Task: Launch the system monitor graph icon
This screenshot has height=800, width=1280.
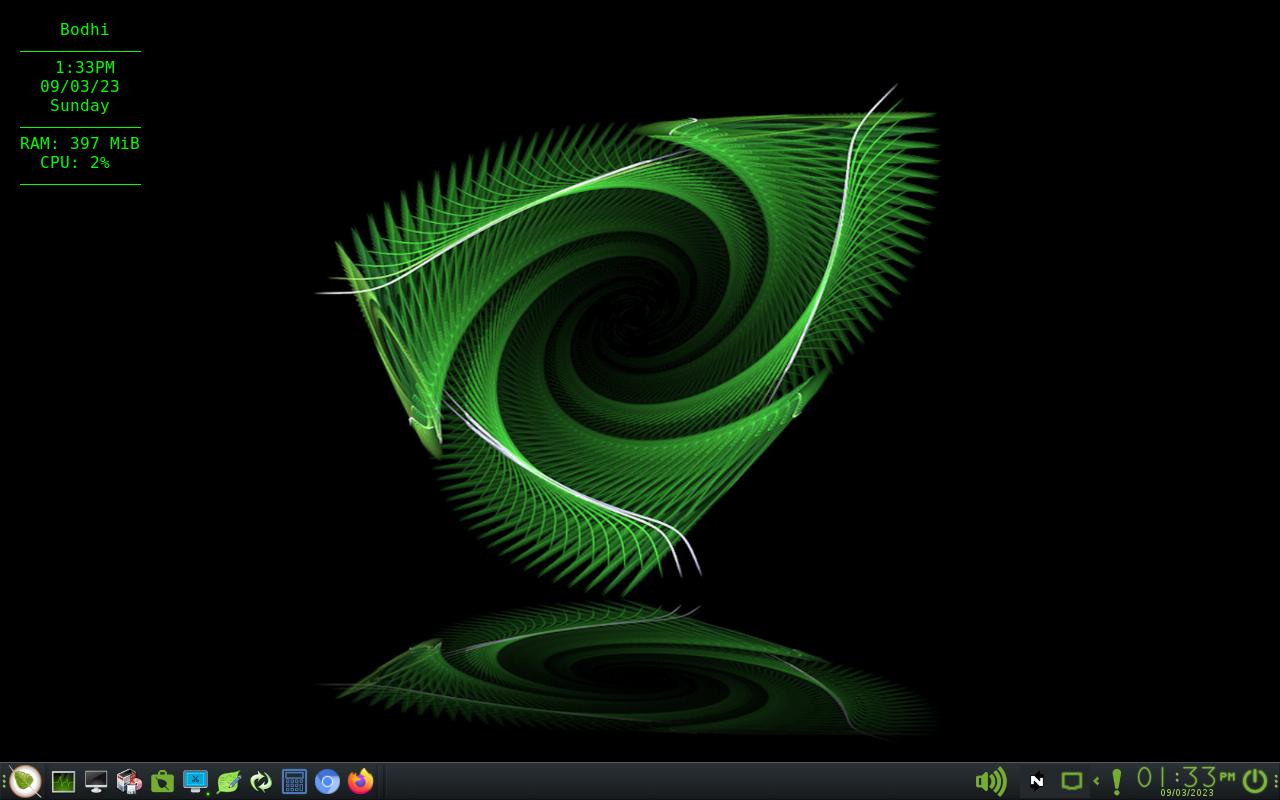Action: click(63, 781)
